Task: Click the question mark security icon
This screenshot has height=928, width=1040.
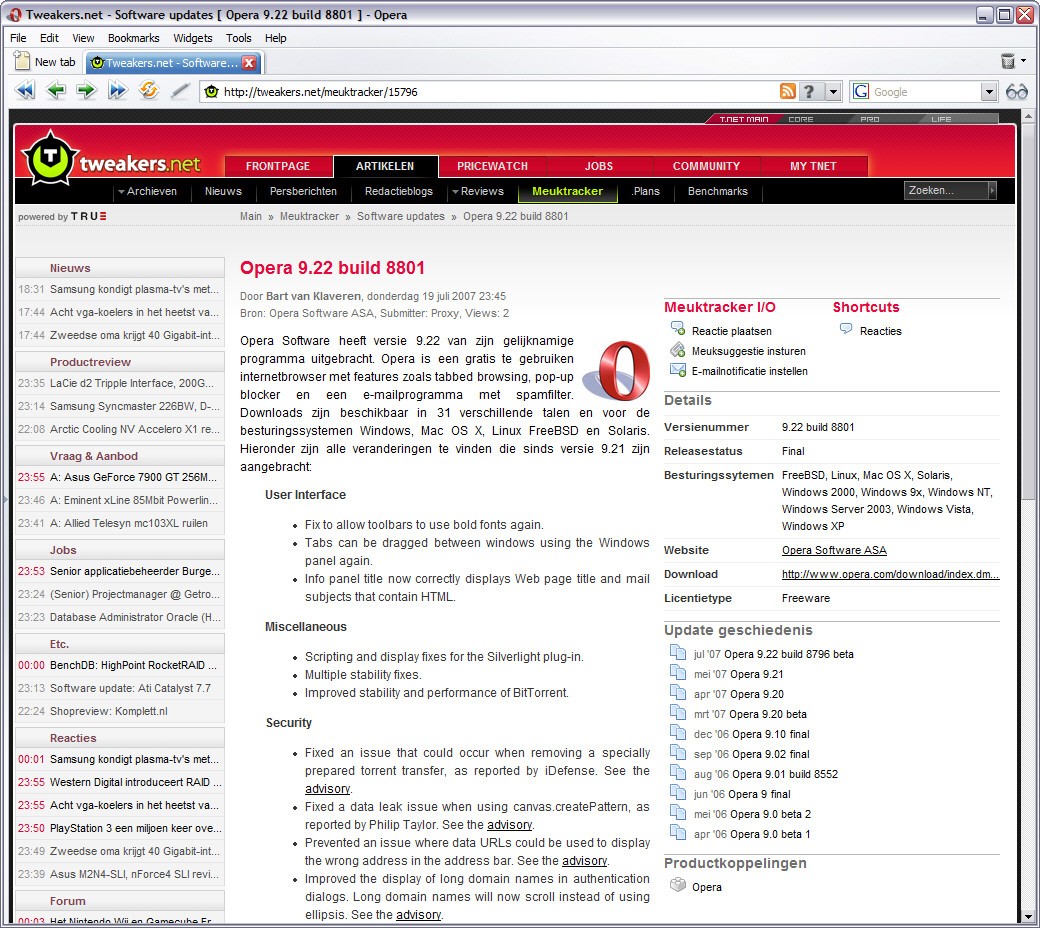Action: pos(809,92)
